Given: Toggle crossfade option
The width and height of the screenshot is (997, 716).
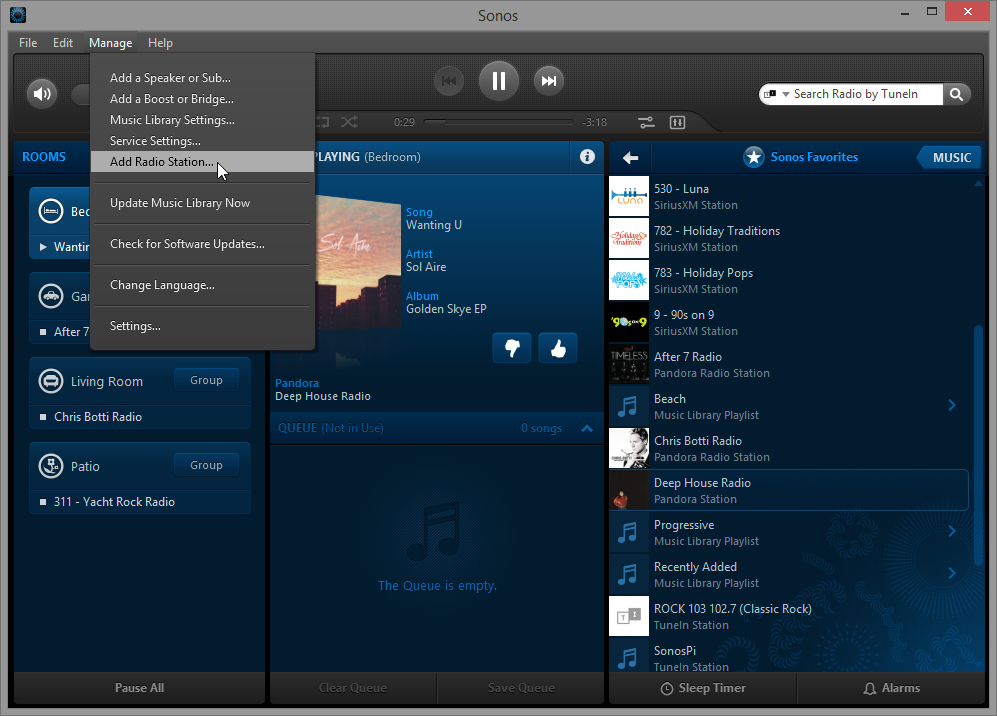Looking at the screenshot, I should click(646, 122).
